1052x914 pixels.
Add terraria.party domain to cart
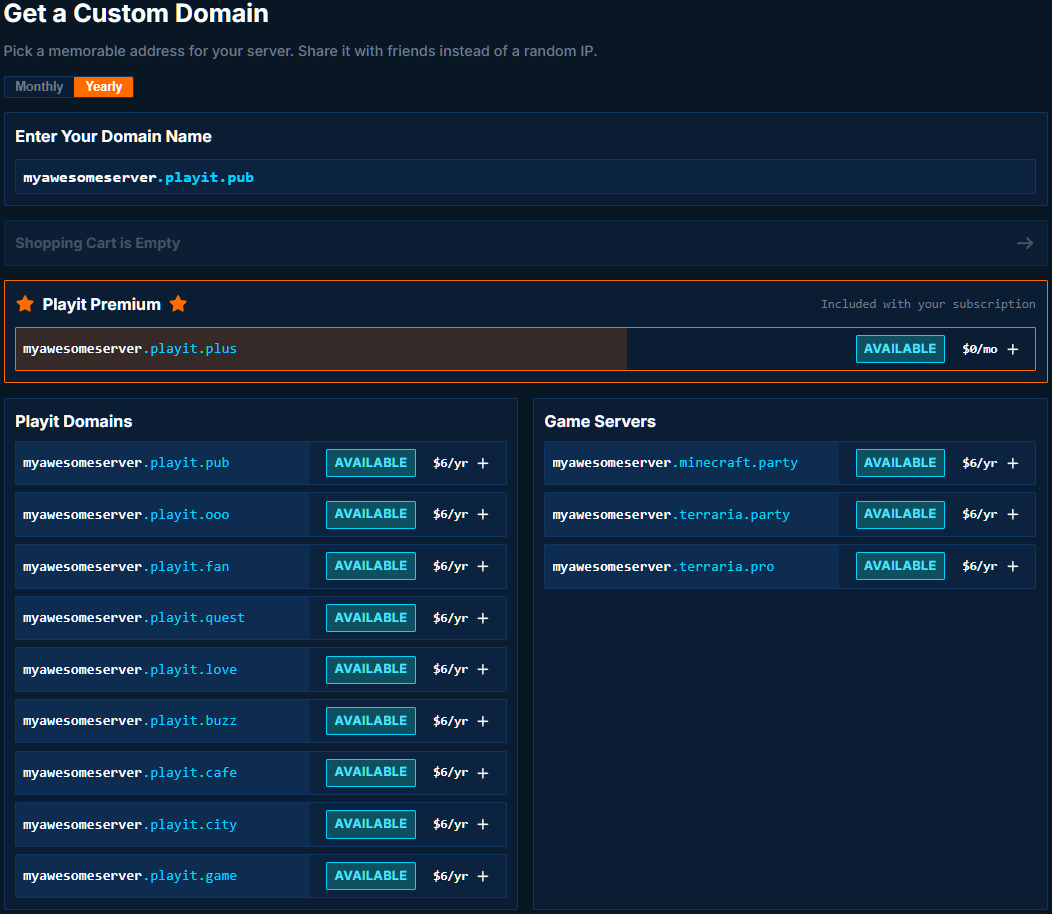(1013, 514)
